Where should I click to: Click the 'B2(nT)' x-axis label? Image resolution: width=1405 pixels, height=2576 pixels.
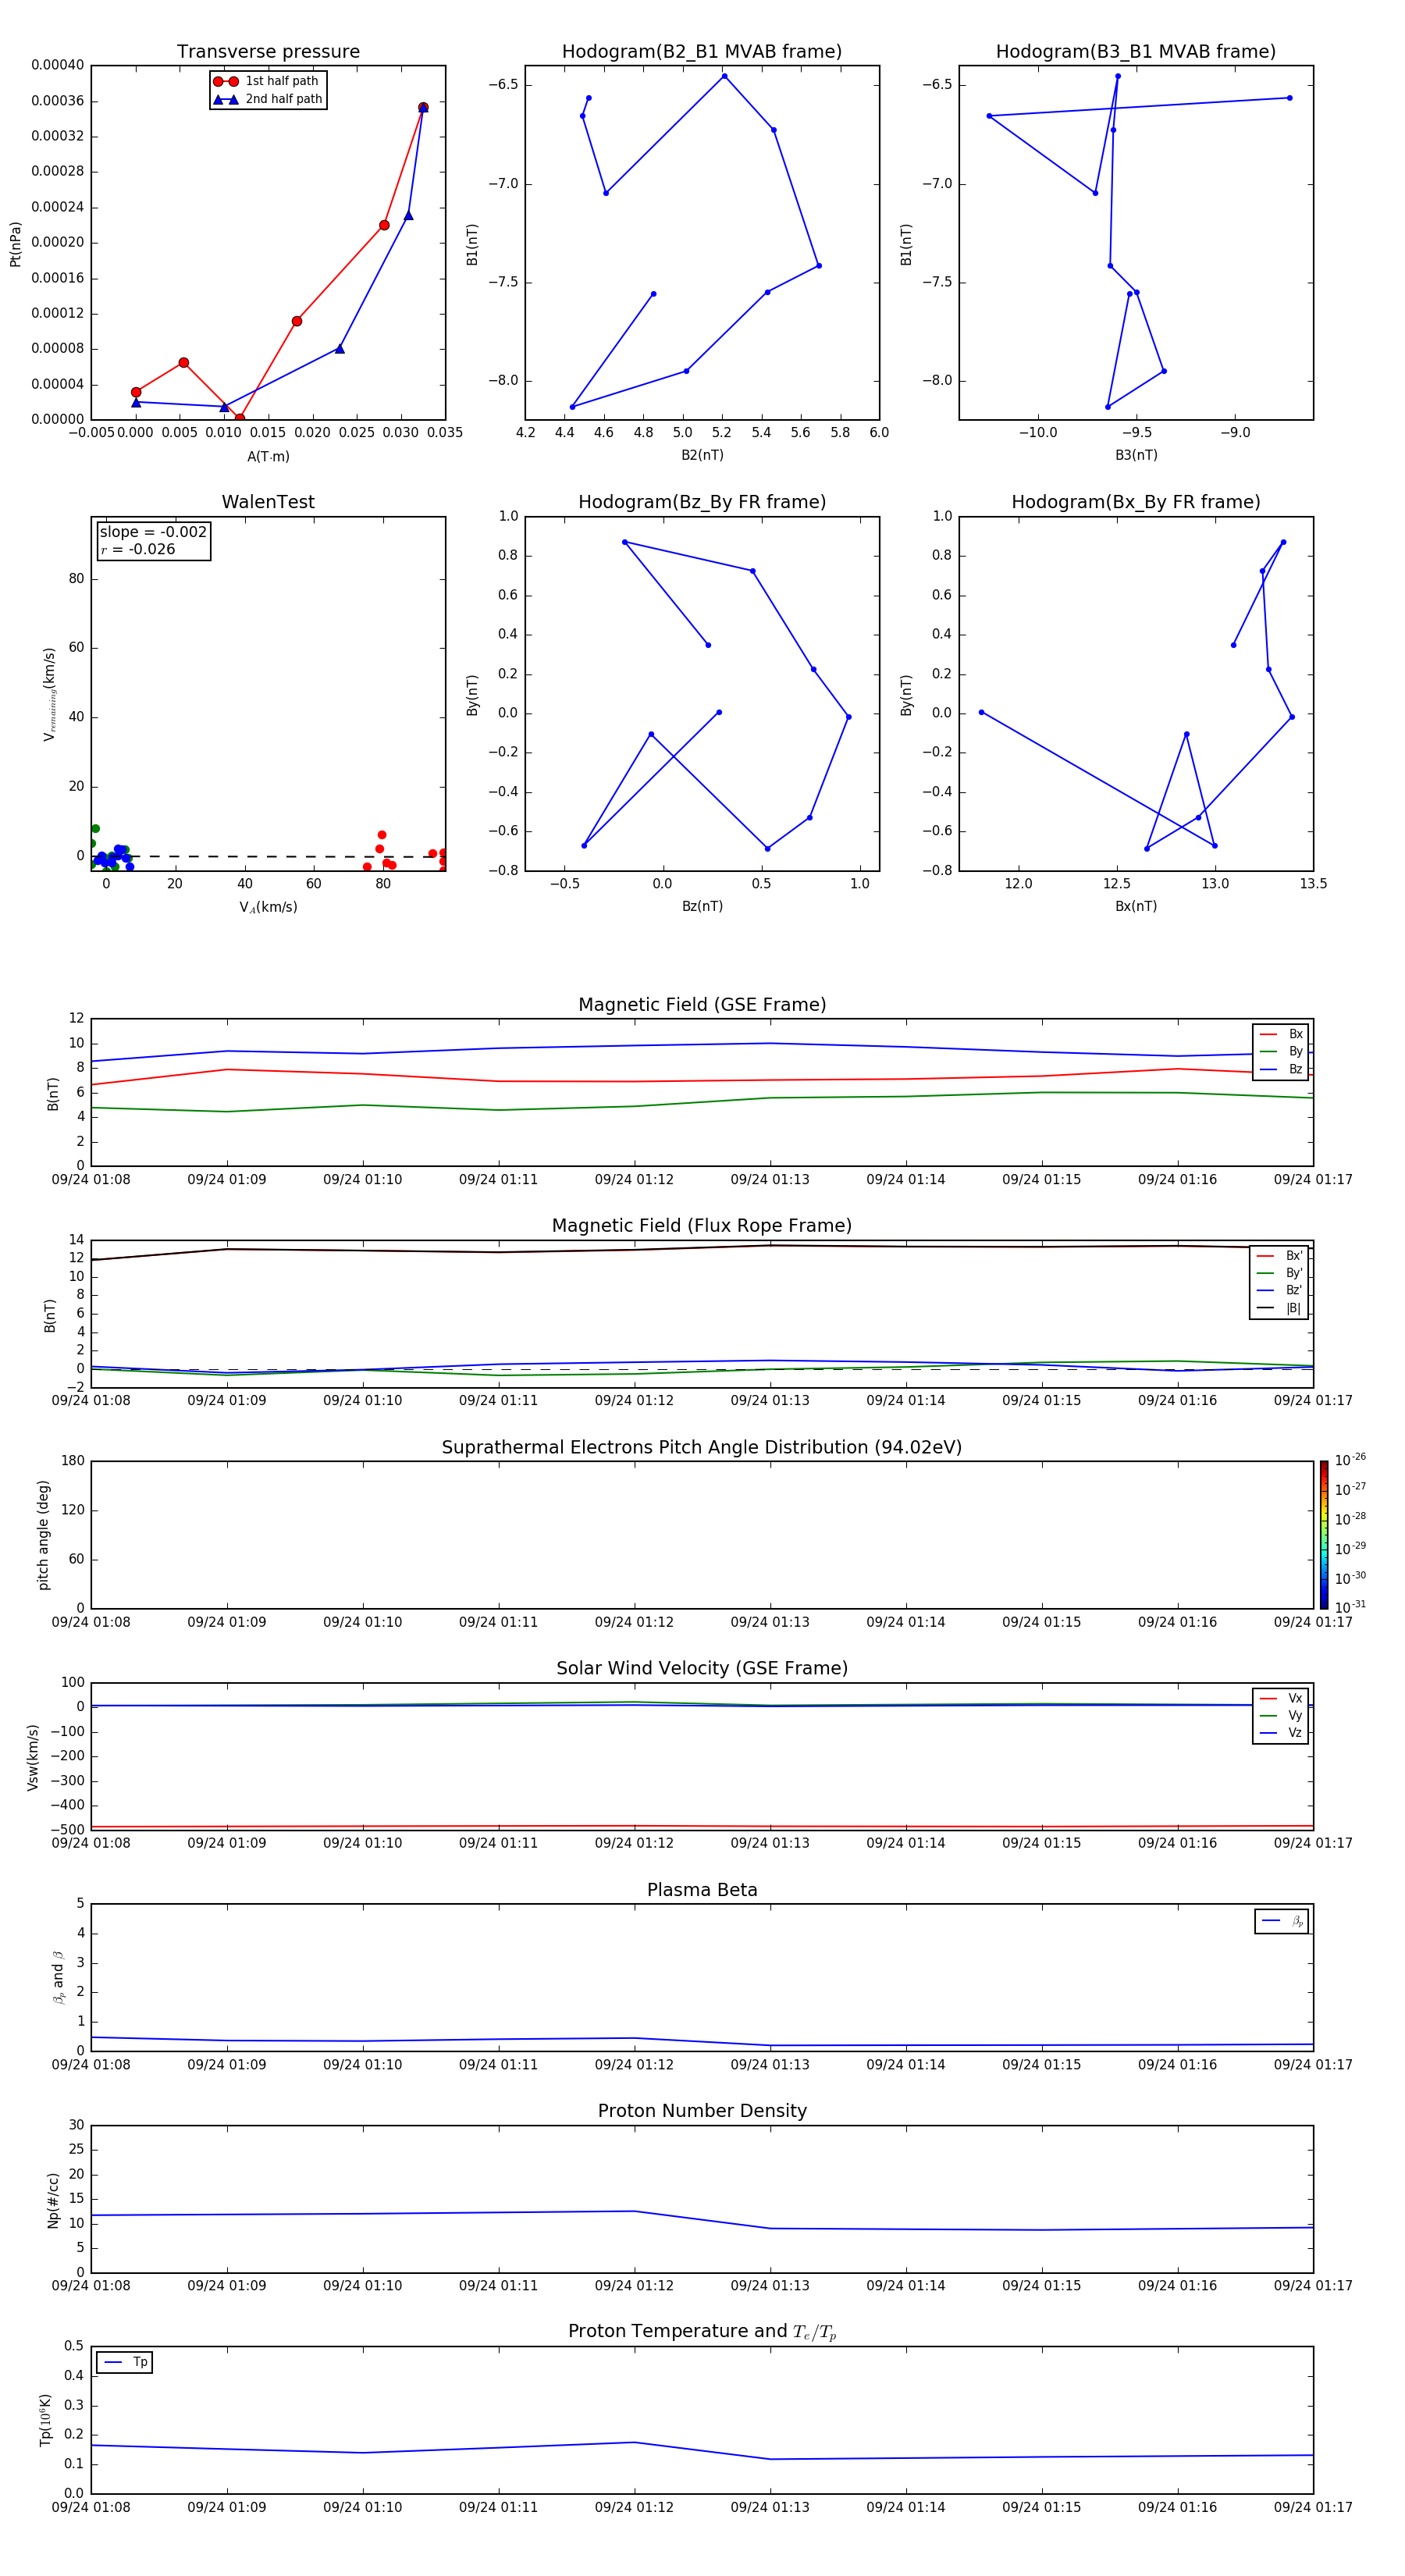(702, 455)
